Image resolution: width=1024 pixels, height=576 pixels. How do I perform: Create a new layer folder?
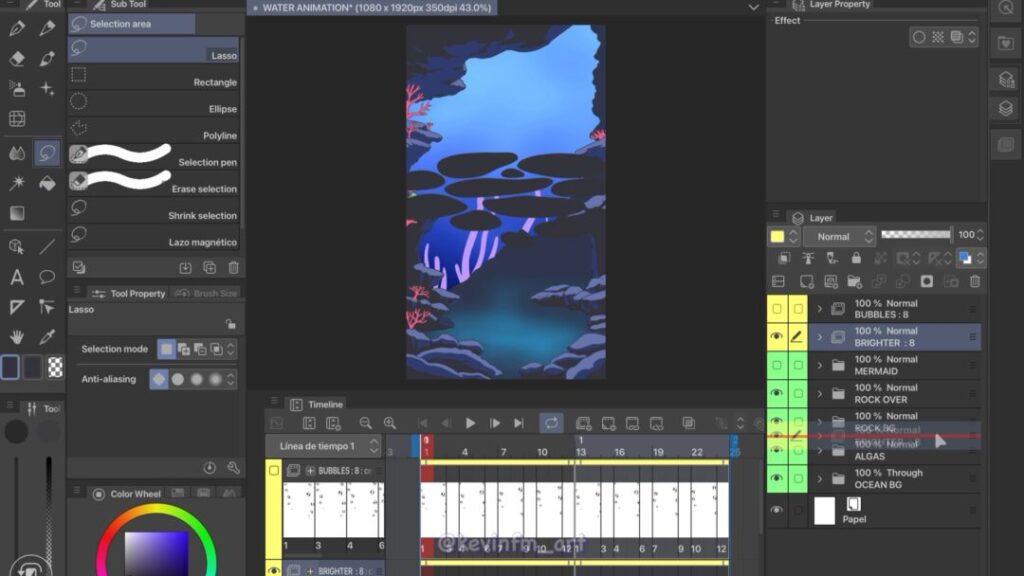(x=854, y=281)
